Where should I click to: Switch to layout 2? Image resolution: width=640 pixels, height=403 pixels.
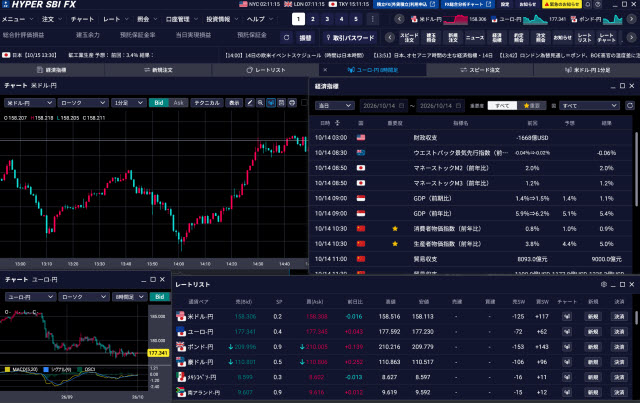(x=313, y=19)
